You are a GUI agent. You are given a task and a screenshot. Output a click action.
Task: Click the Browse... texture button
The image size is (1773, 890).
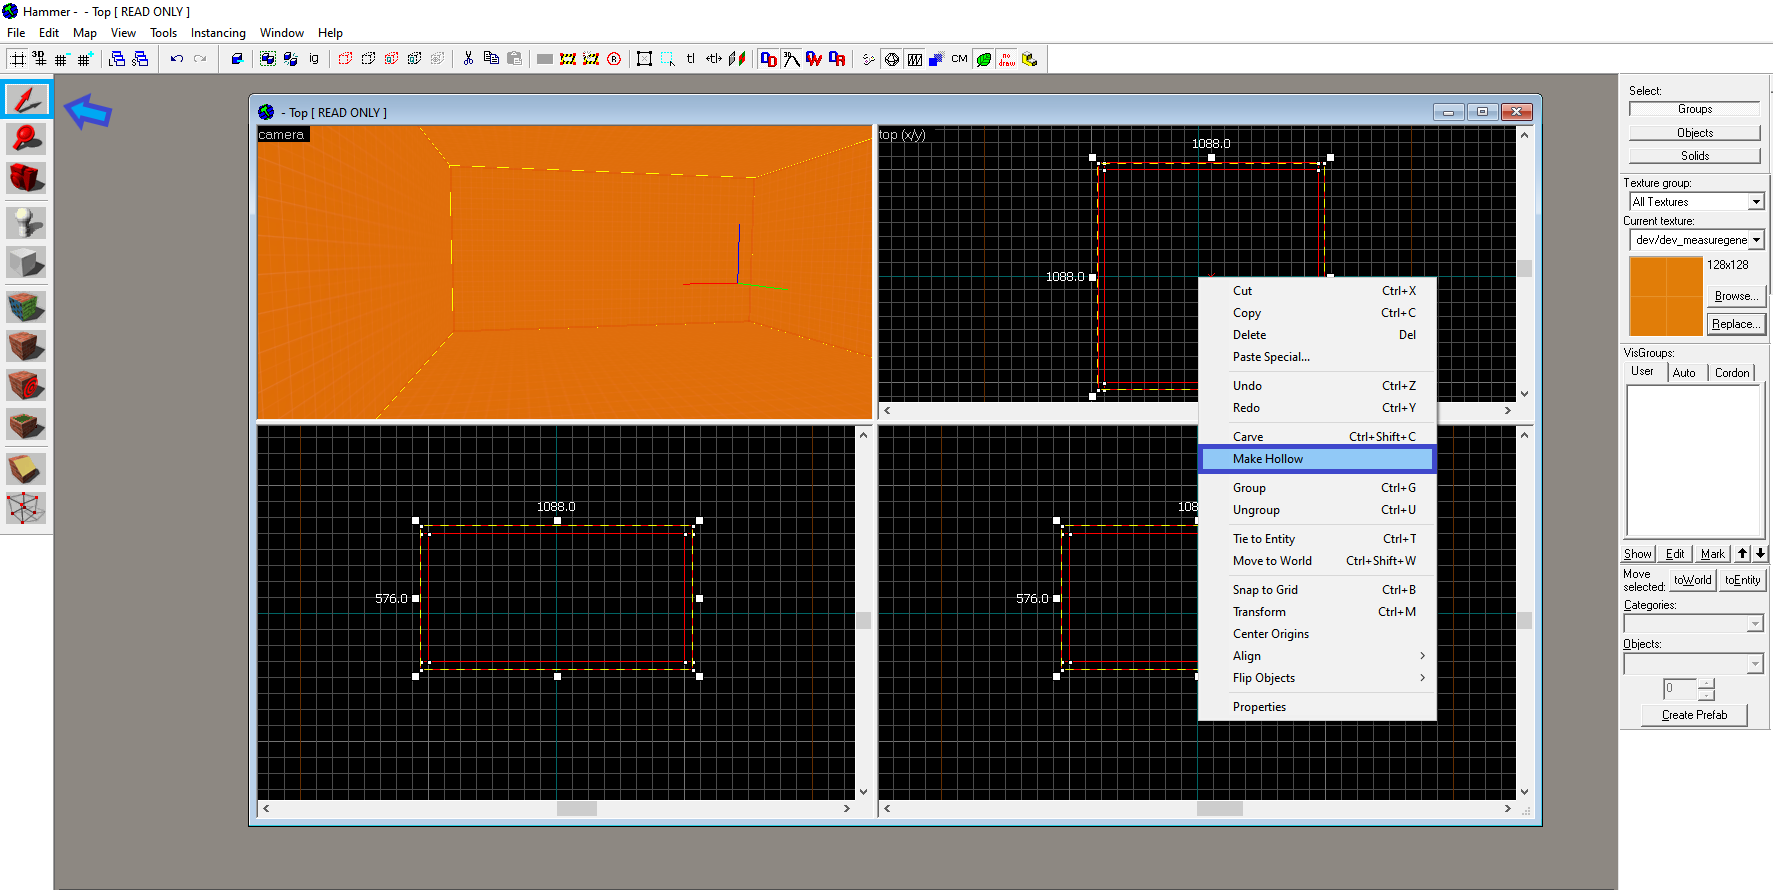pos(1736,296)
